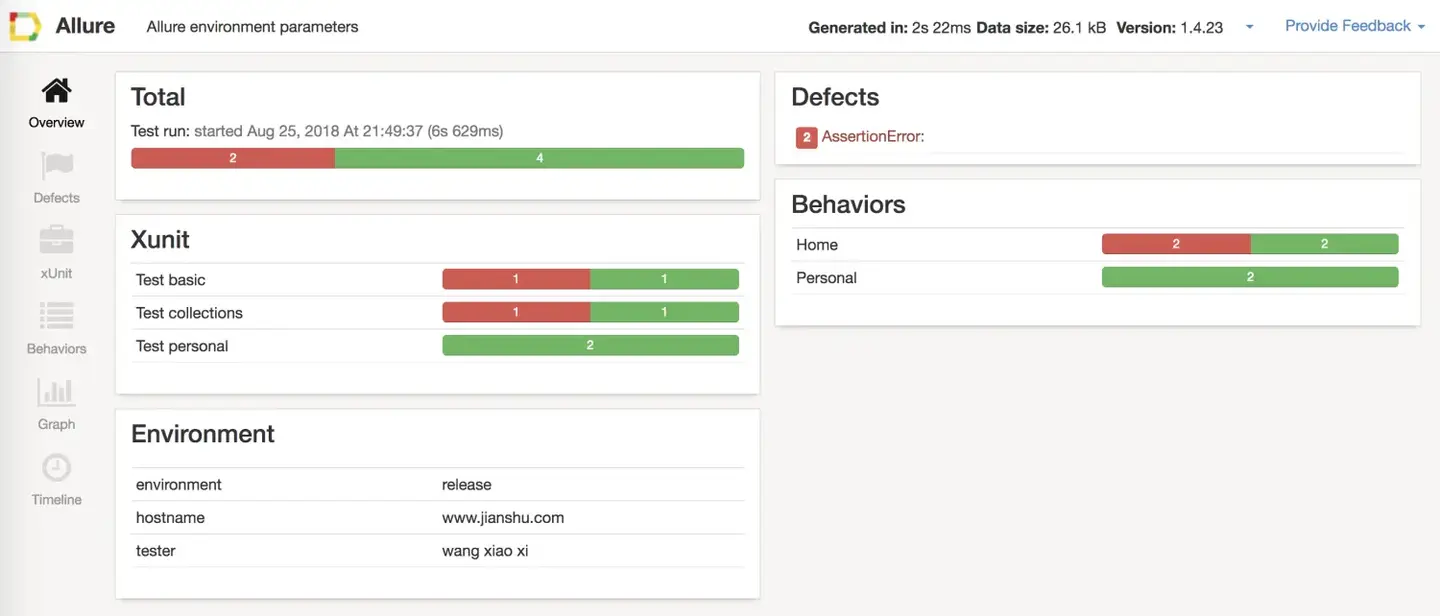The height and width of the screenshot is (616, 1440).
Task: Expand the version dropdown caret
Action: (x=1249, y=27)
